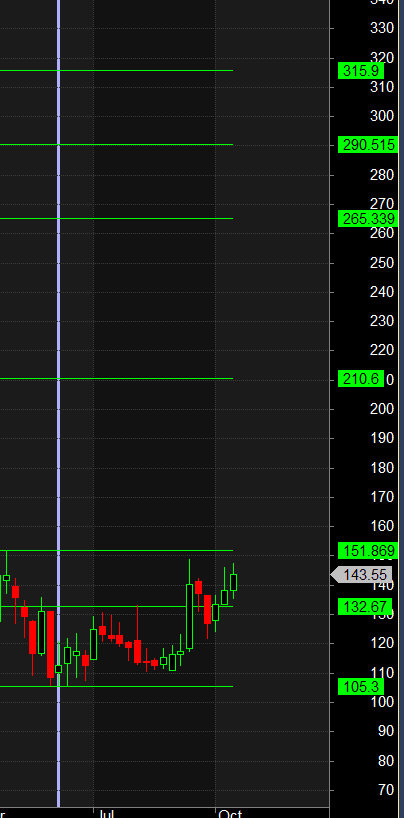
Task: Select the horizontal line at 315.9
Action: (116, 70)
